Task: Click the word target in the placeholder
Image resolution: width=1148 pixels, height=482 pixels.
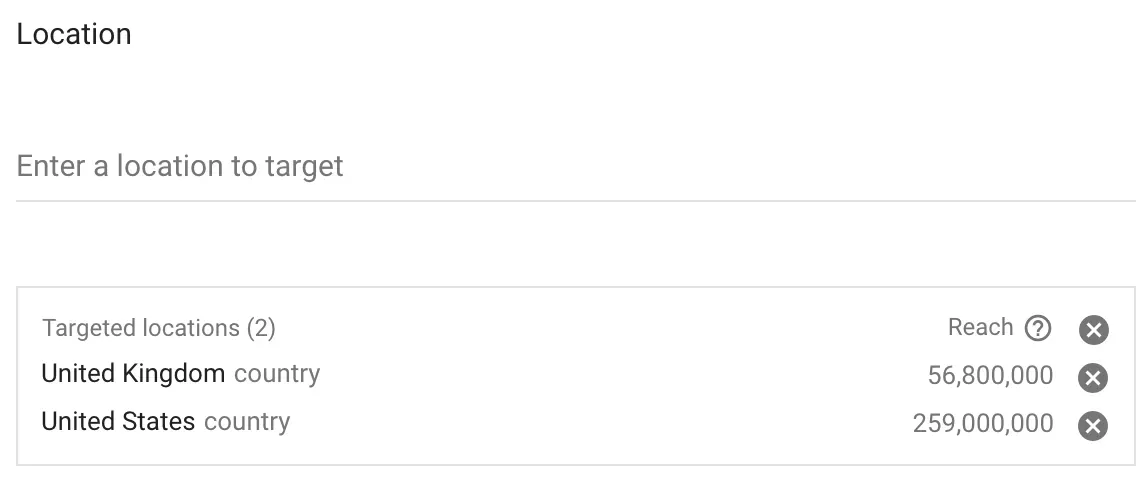Action: pyautogui.click(x=304, y=166)
